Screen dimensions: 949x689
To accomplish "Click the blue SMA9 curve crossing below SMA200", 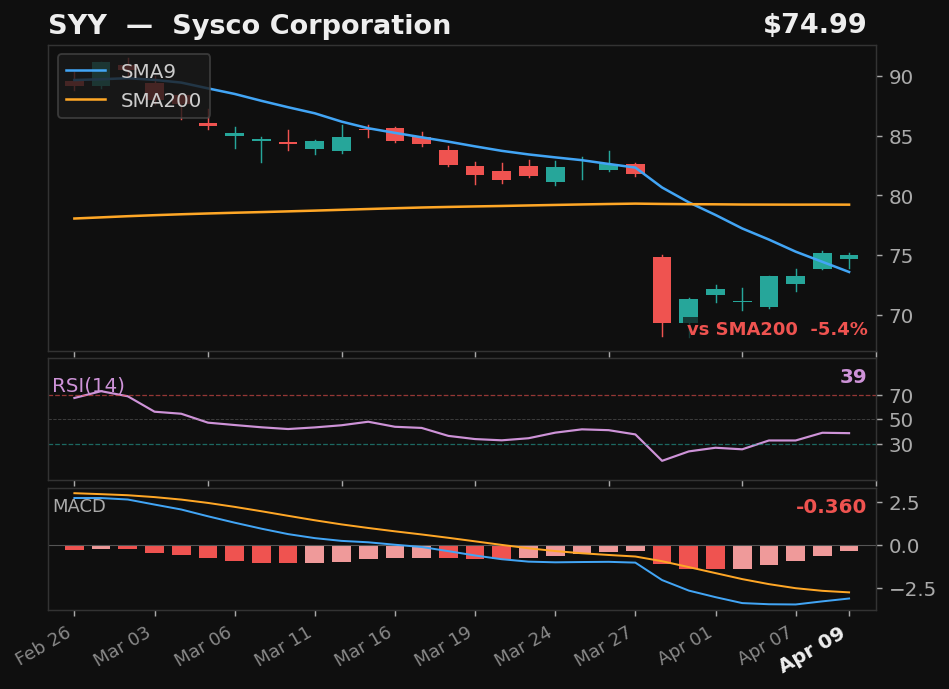I will [x=695, y=203].
